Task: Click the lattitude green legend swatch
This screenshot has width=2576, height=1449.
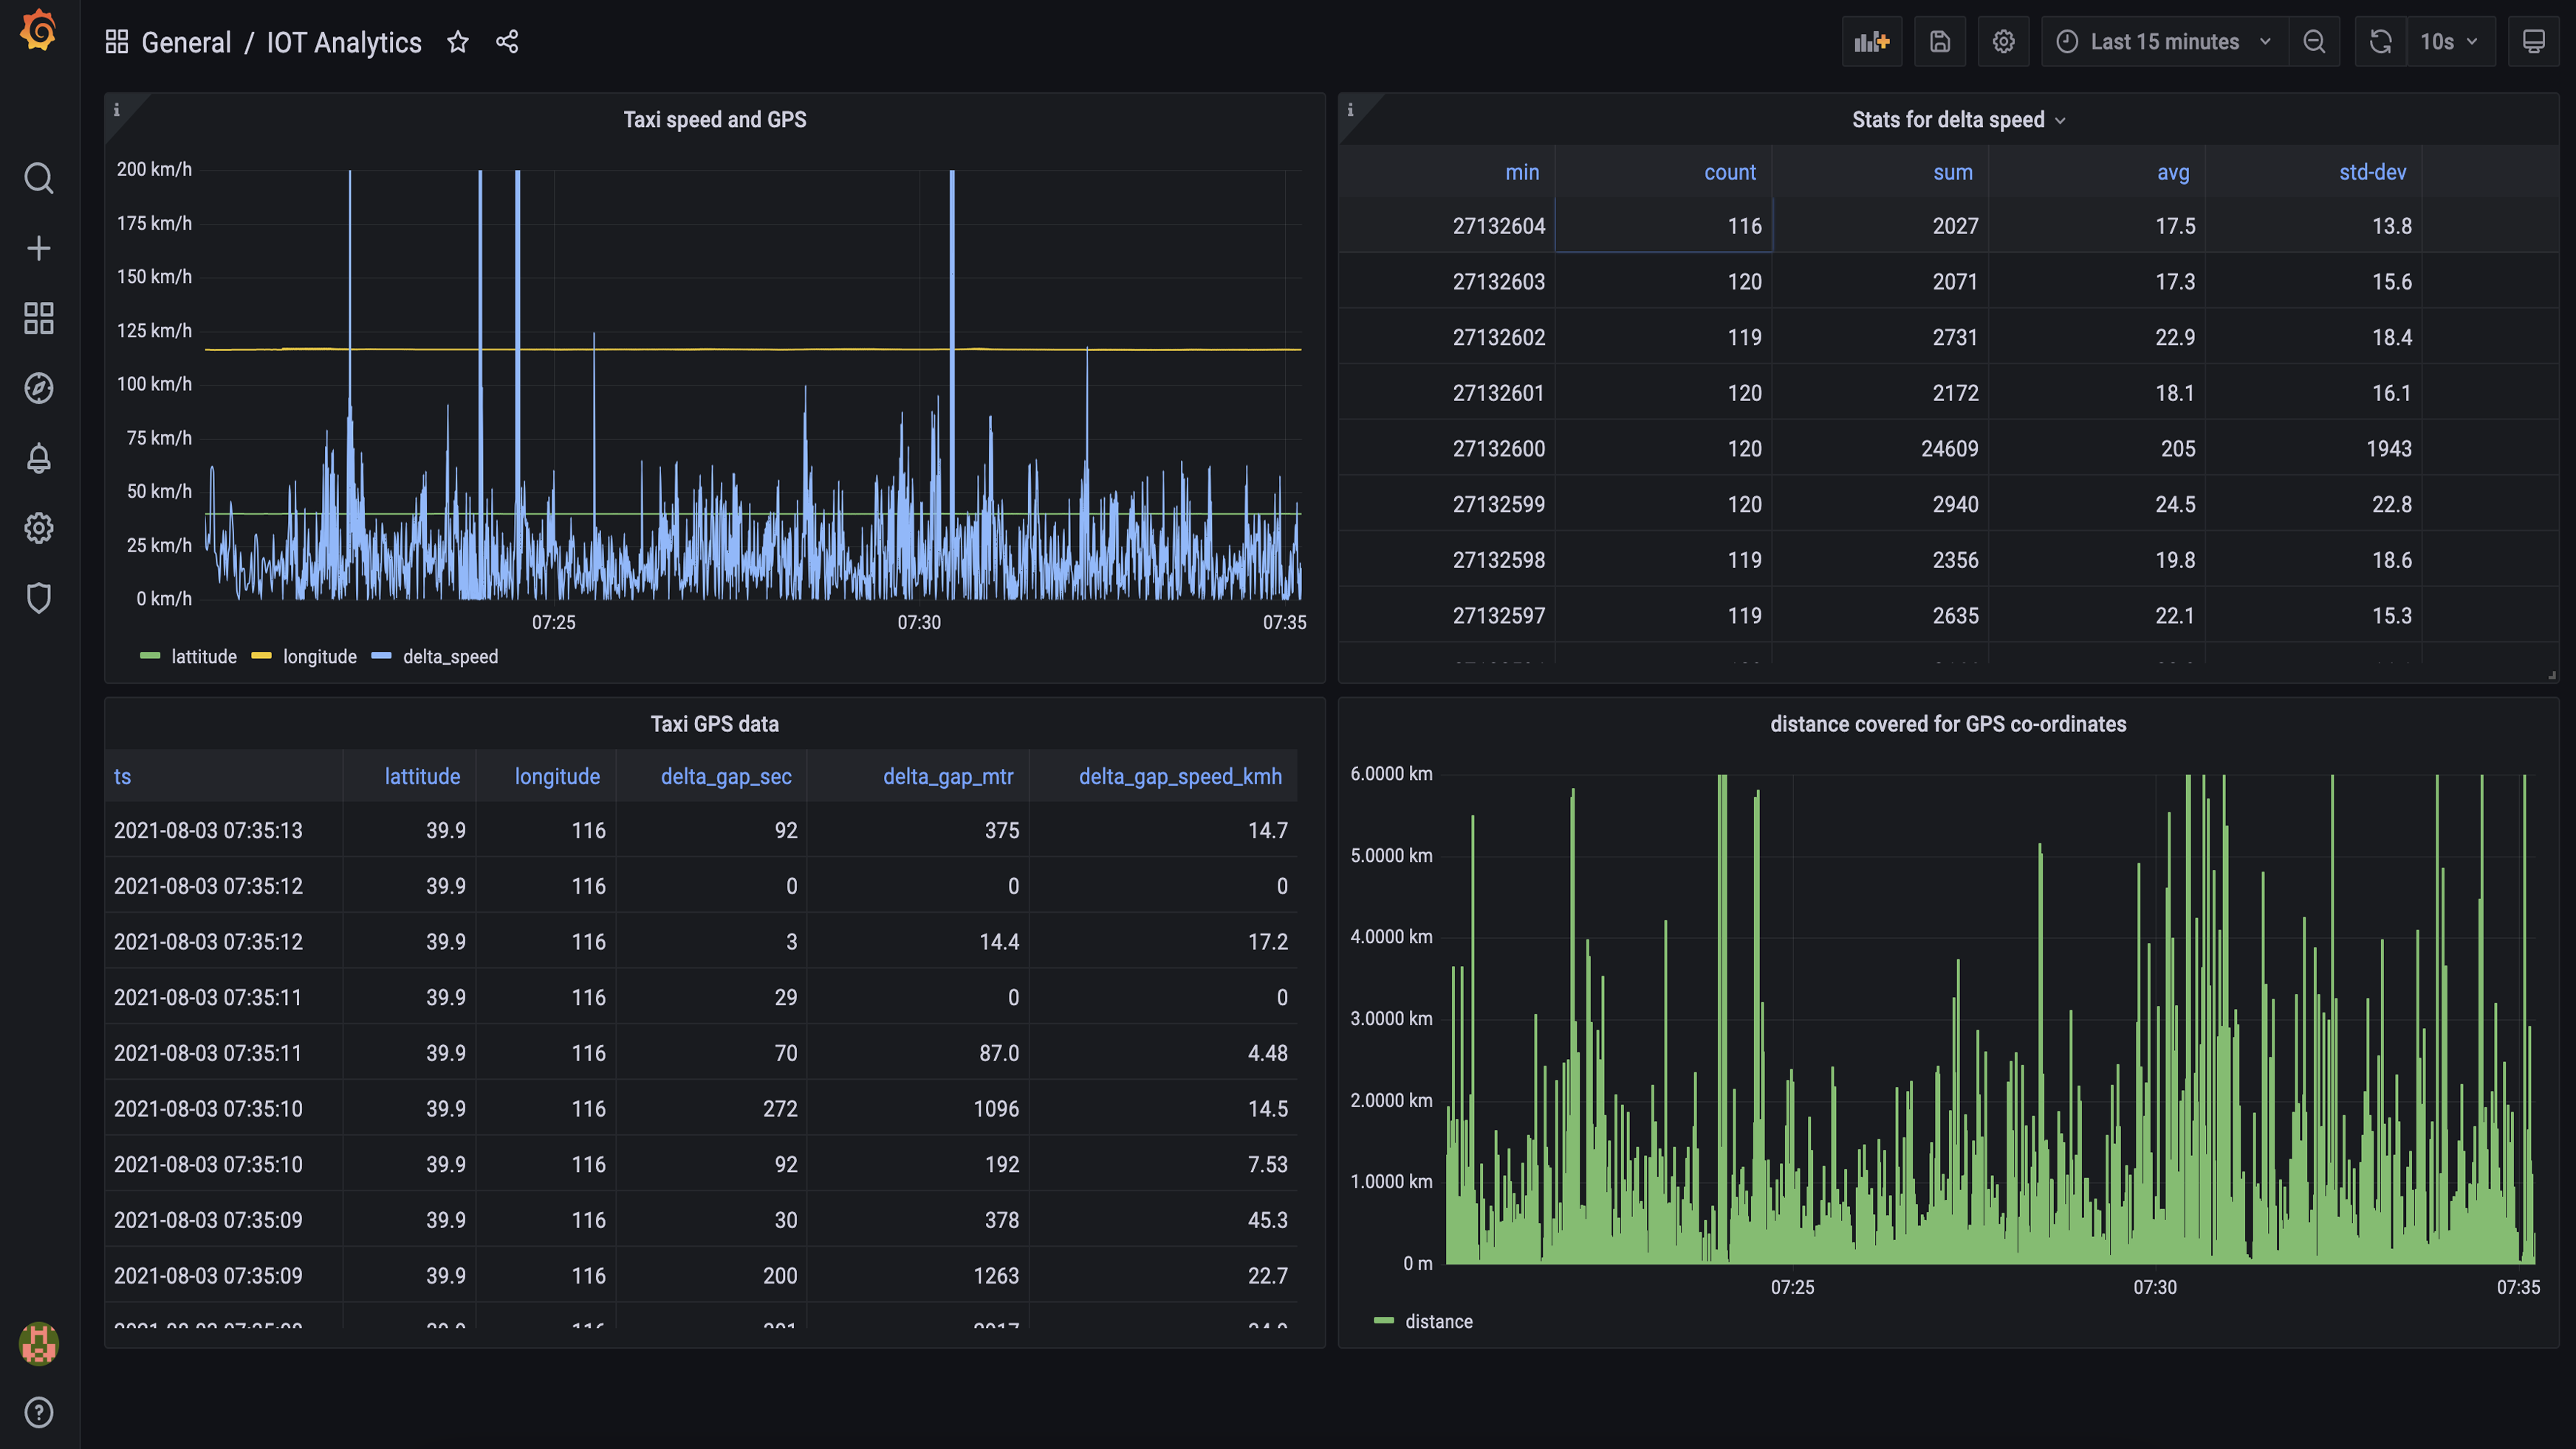Action: click(x=150, y=657)
